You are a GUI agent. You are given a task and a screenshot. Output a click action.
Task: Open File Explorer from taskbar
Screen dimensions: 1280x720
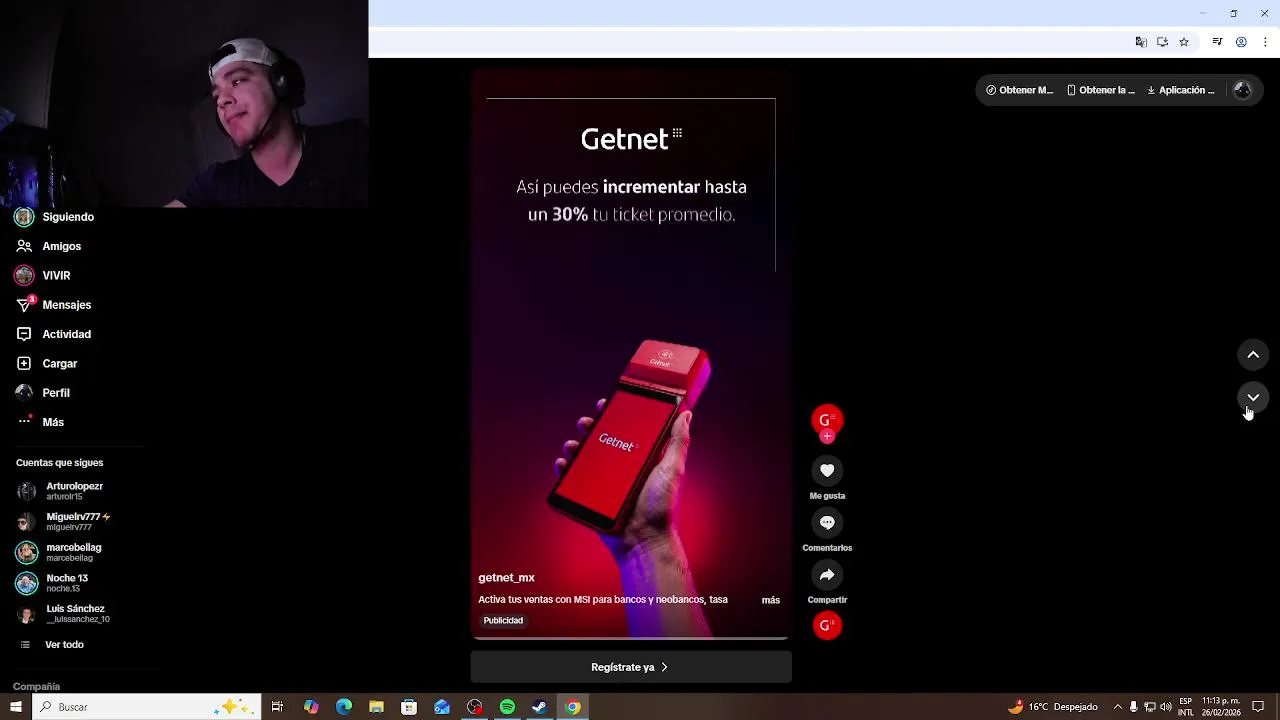tap(376, 707)
